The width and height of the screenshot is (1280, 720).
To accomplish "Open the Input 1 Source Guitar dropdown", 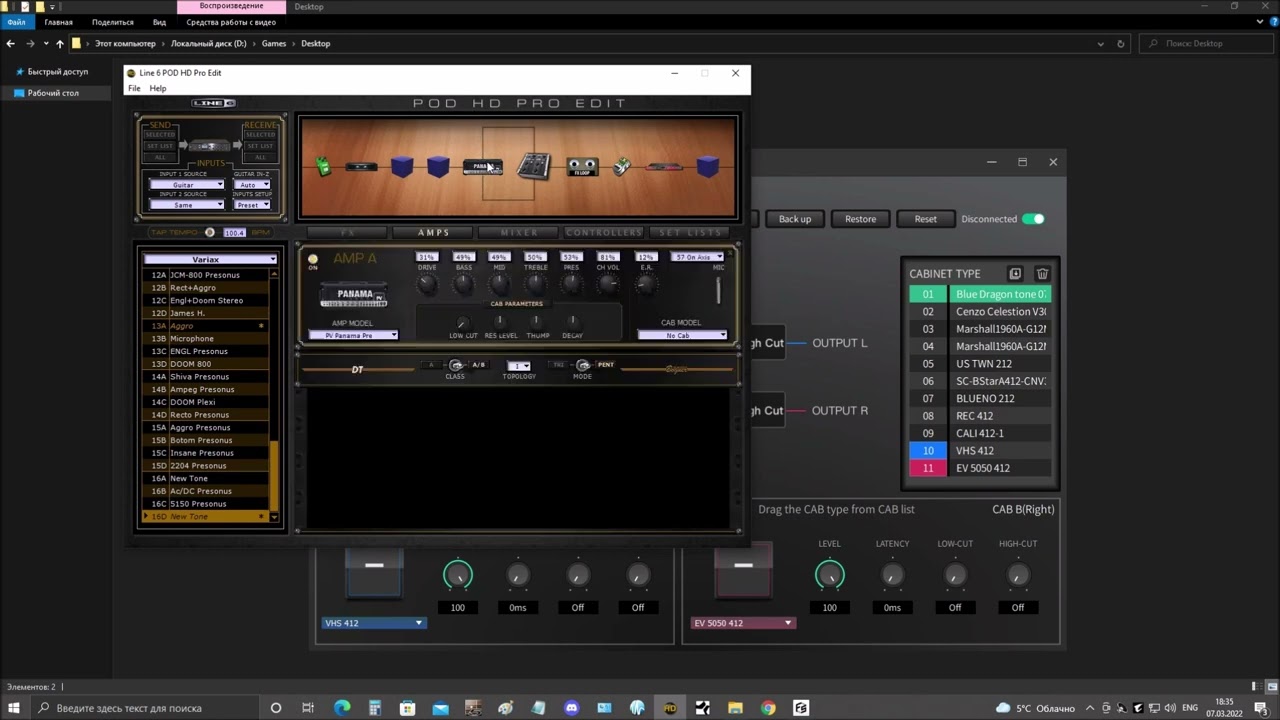I will click(x=186, y=184).
